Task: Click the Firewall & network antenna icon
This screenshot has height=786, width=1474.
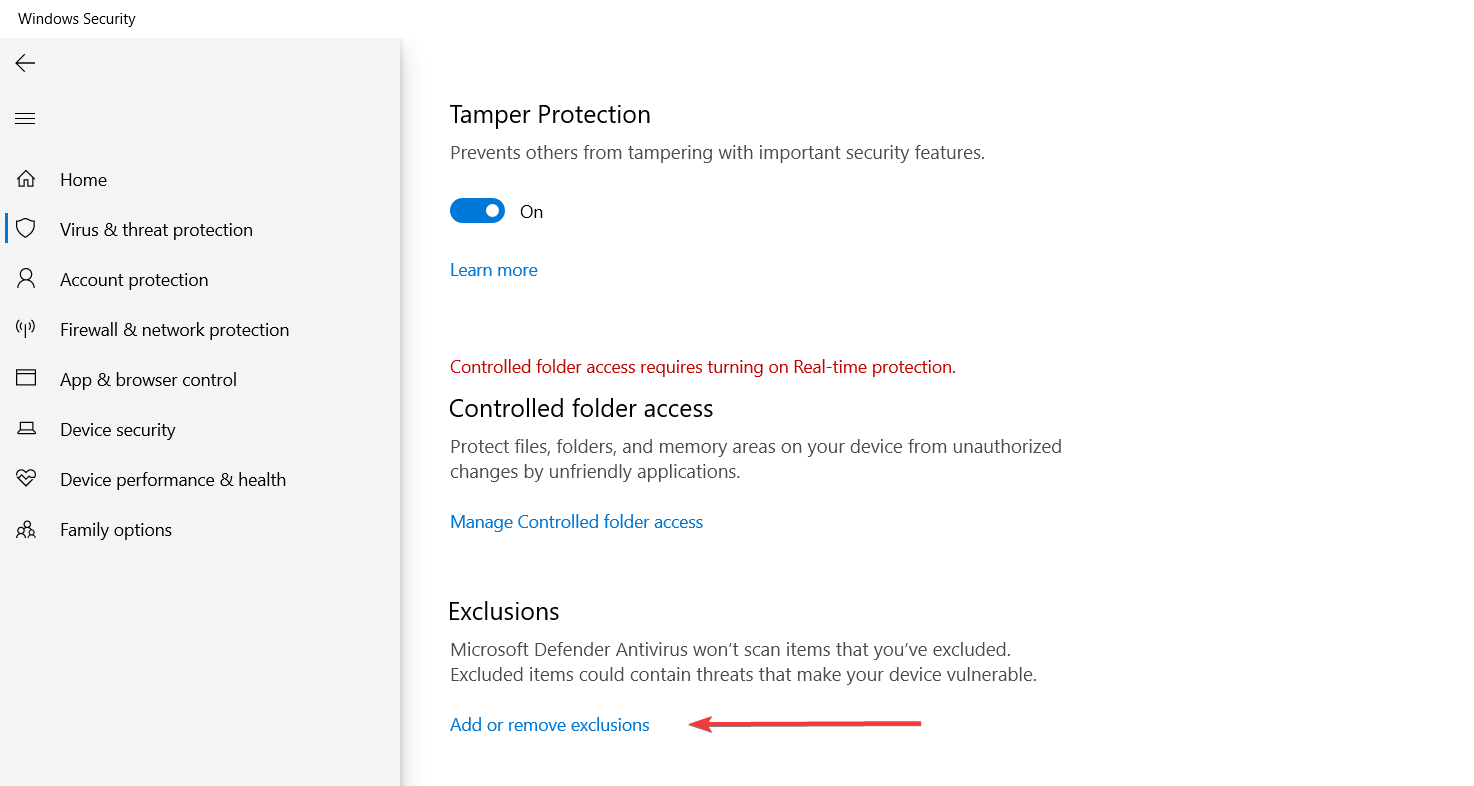Action: coord(26,329)
